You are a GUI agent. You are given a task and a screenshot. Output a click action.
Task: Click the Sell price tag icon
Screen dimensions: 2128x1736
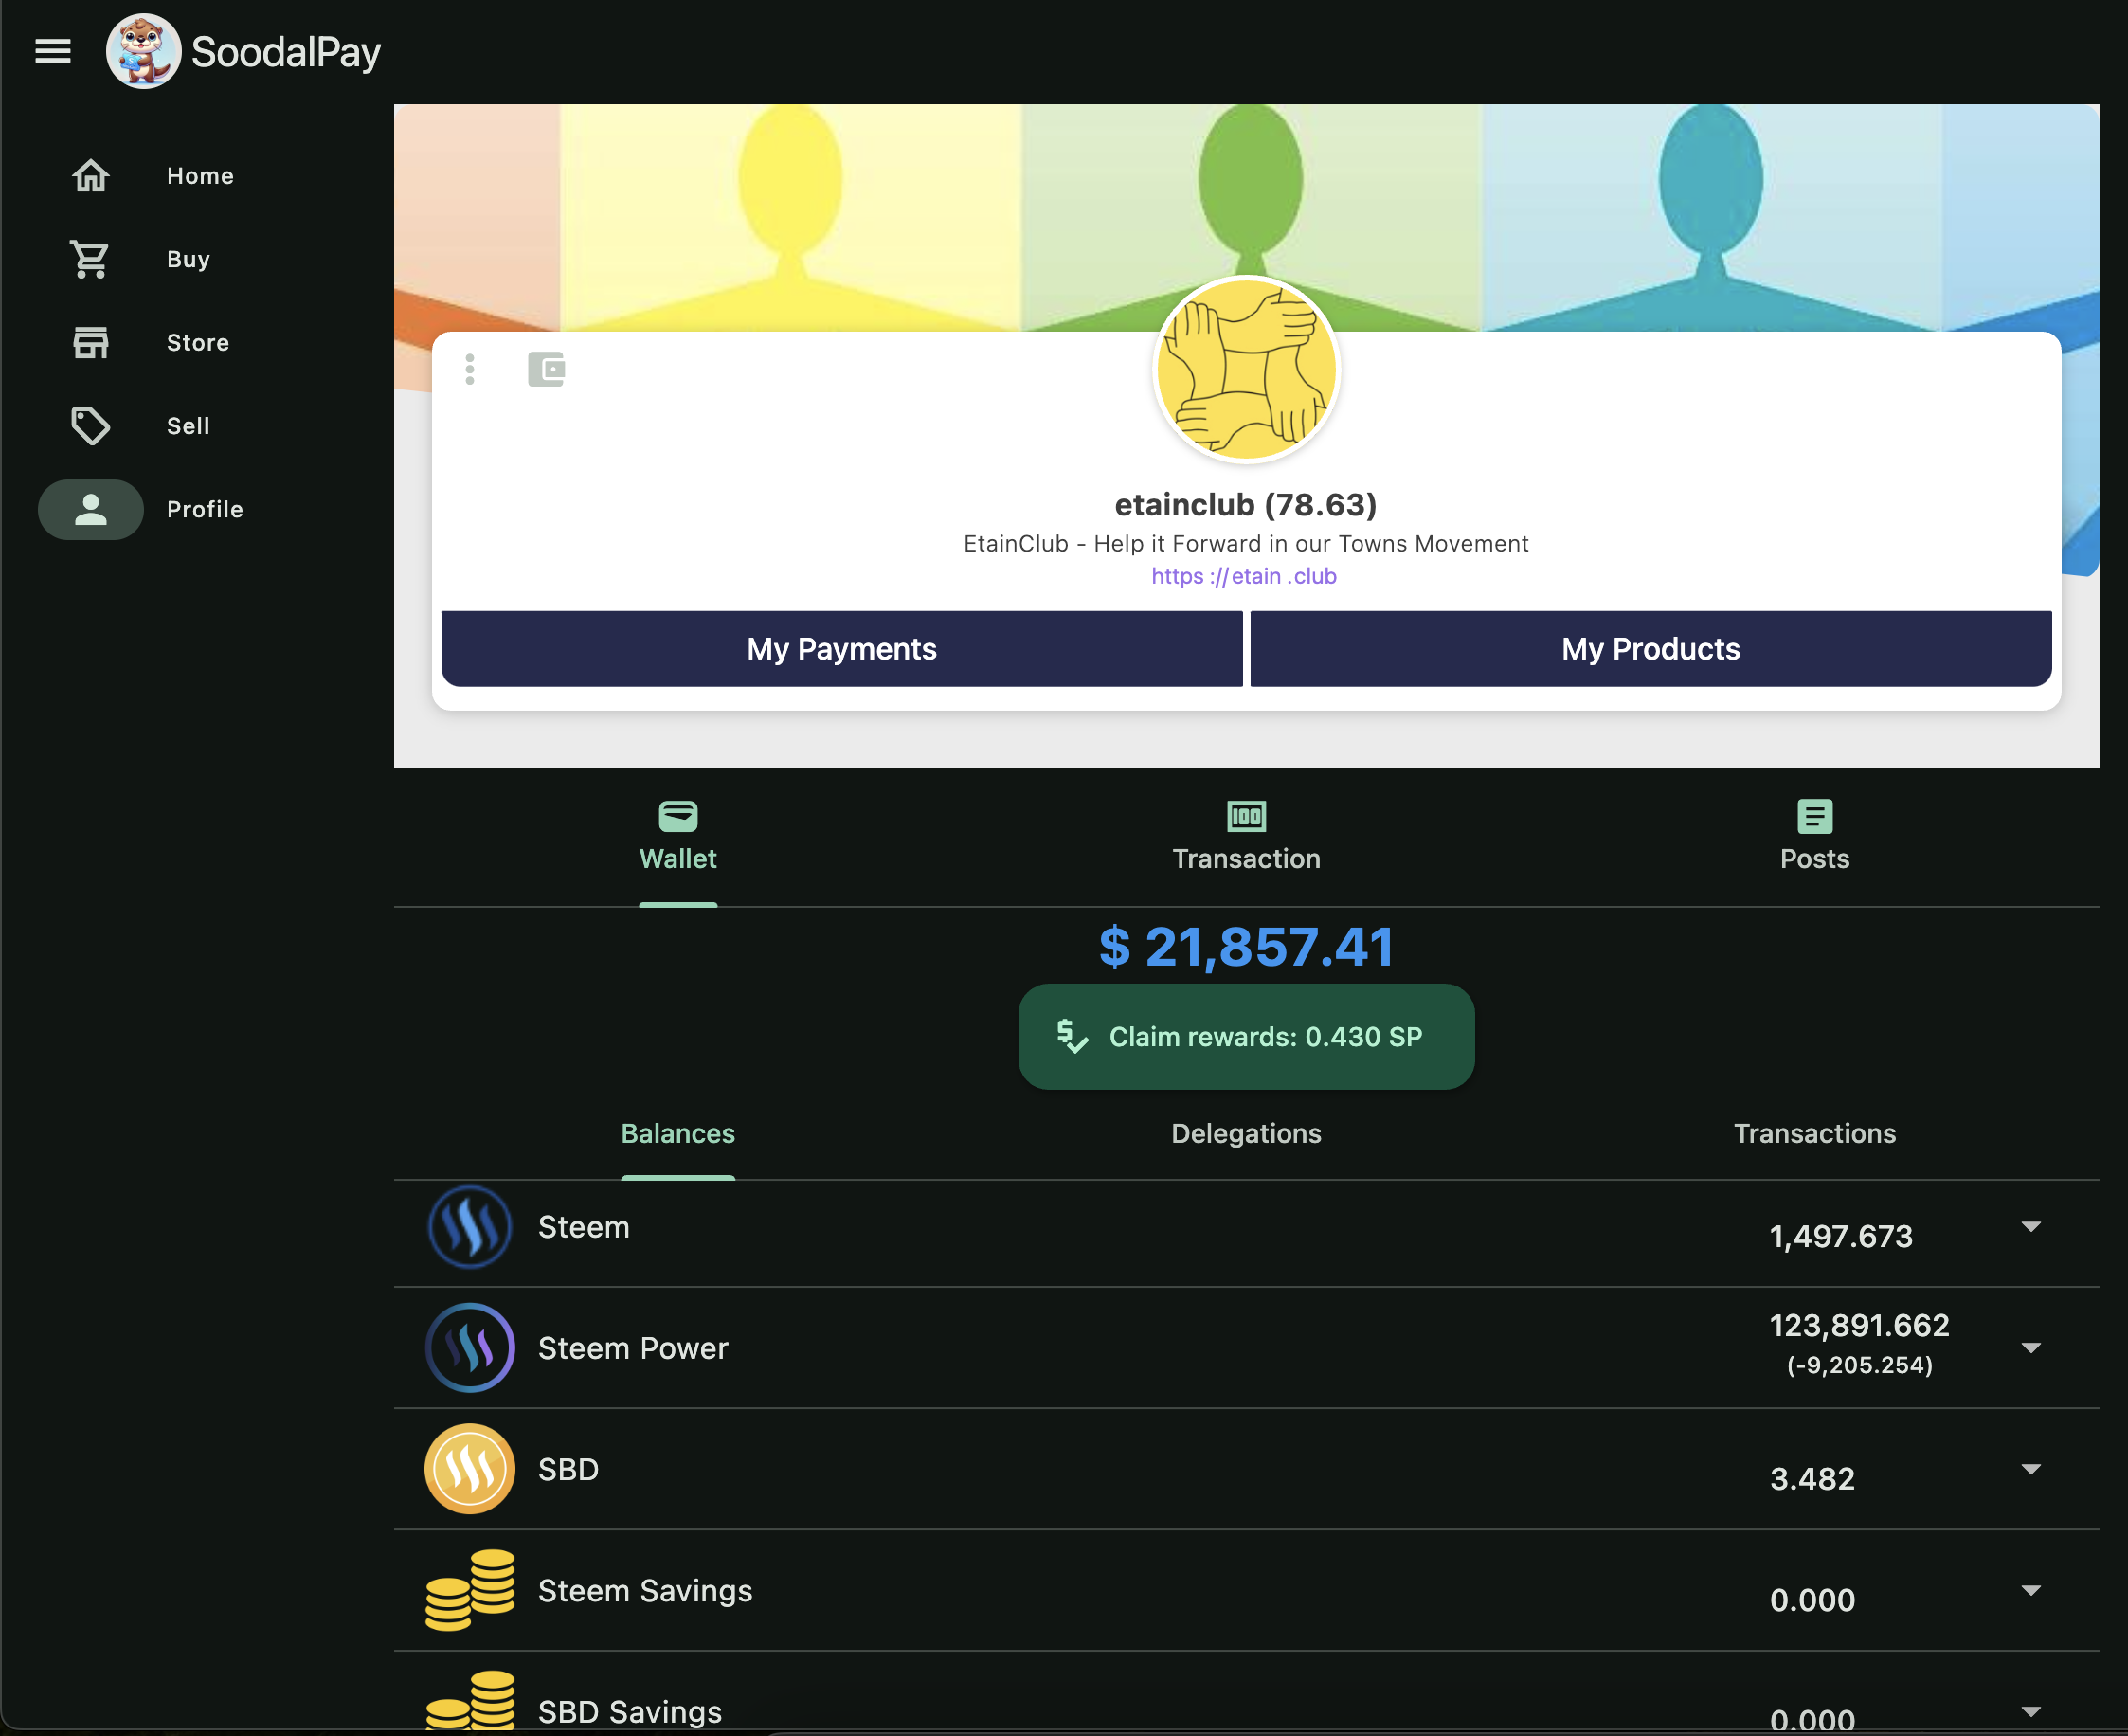click(x=91, y=426)
